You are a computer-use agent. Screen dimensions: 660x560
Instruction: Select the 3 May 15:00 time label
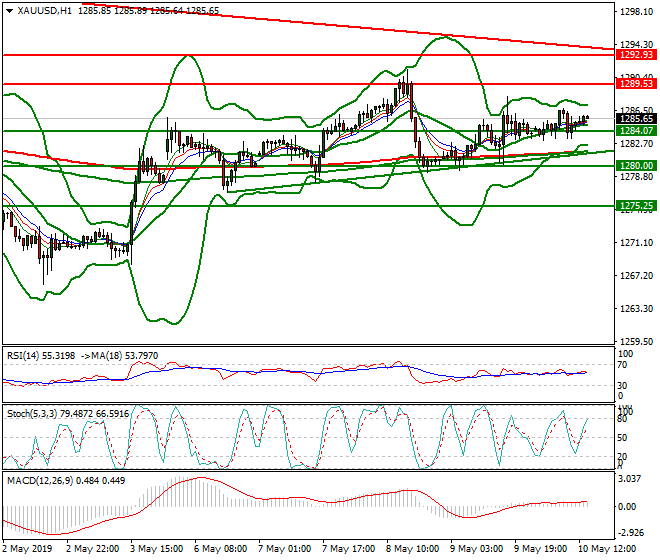click(157, 549)
